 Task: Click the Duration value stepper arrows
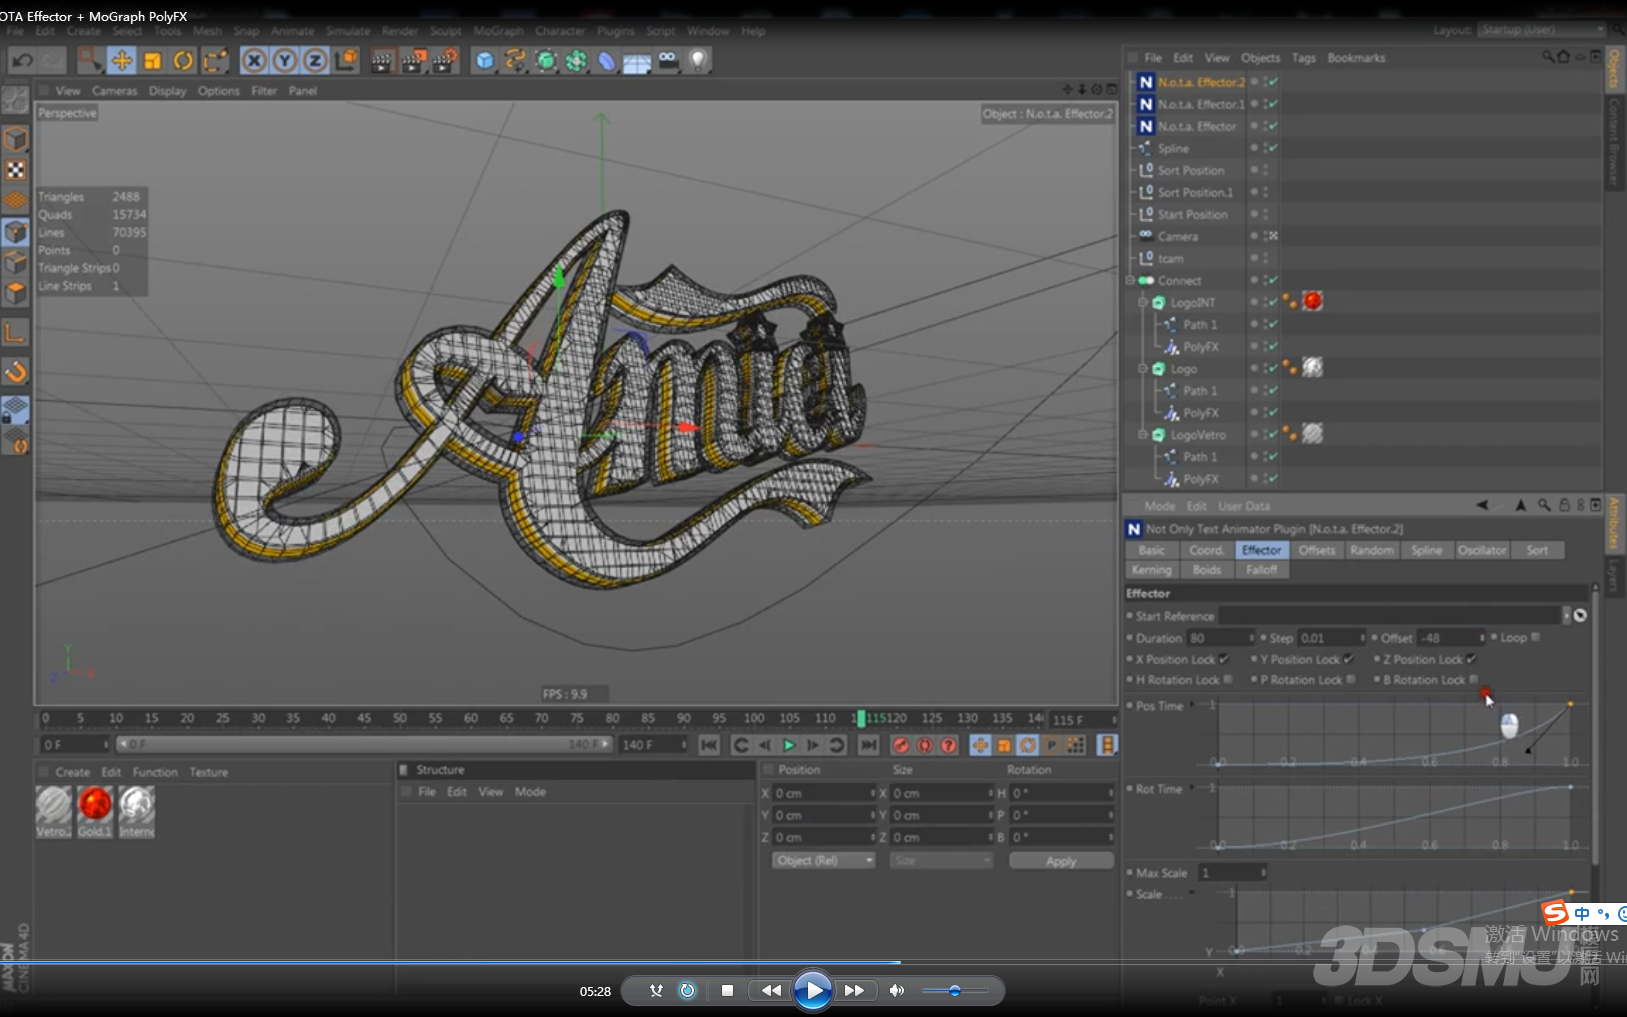coord(1251,638)
